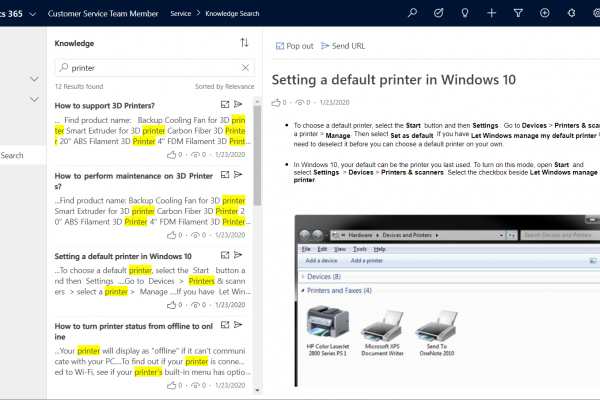
Task: Click the Pop out button above the article
Action: pos(294,46)
